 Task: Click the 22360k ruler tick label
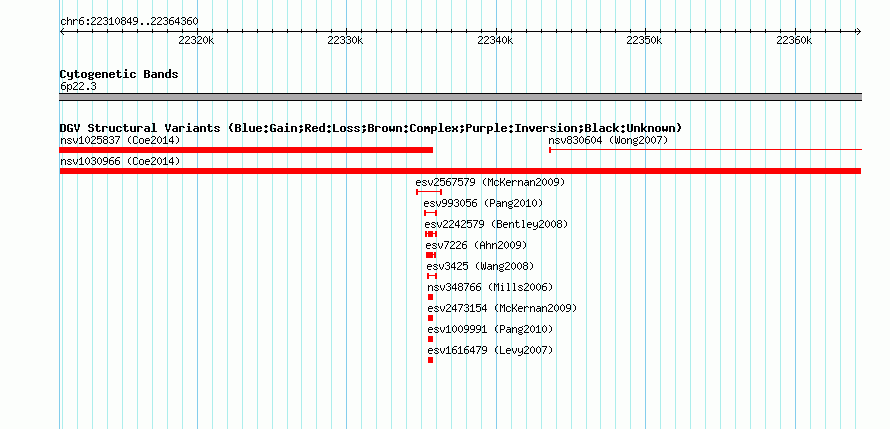click(x=794, y=41)
